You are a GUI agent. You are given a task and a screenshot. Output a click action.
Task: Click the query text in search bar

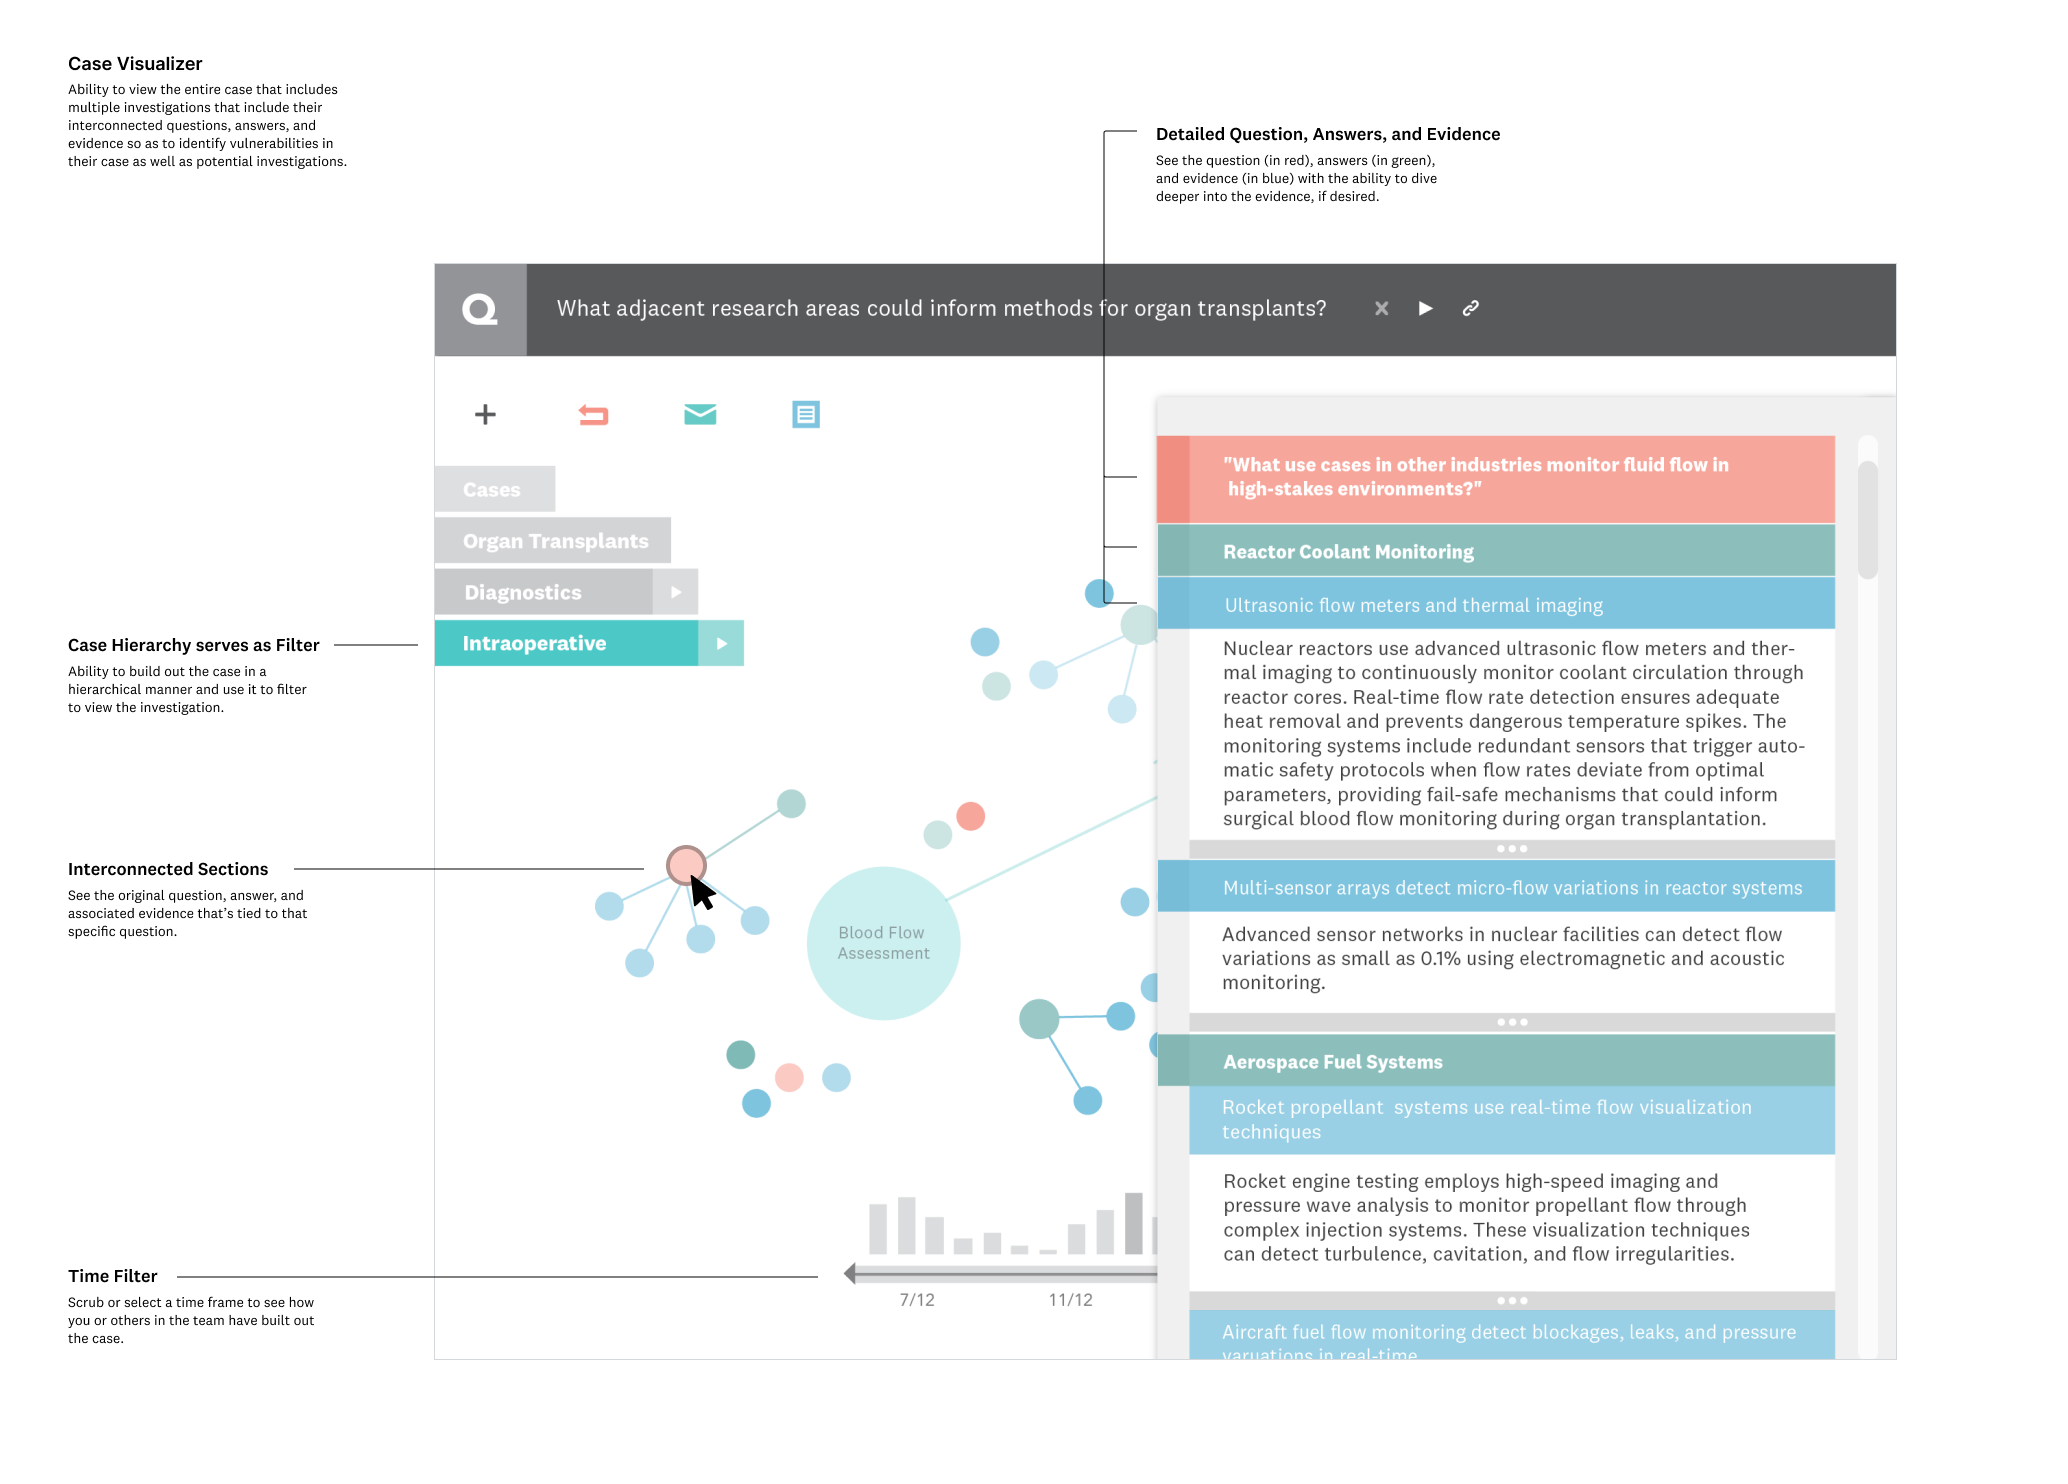[941, 308]
